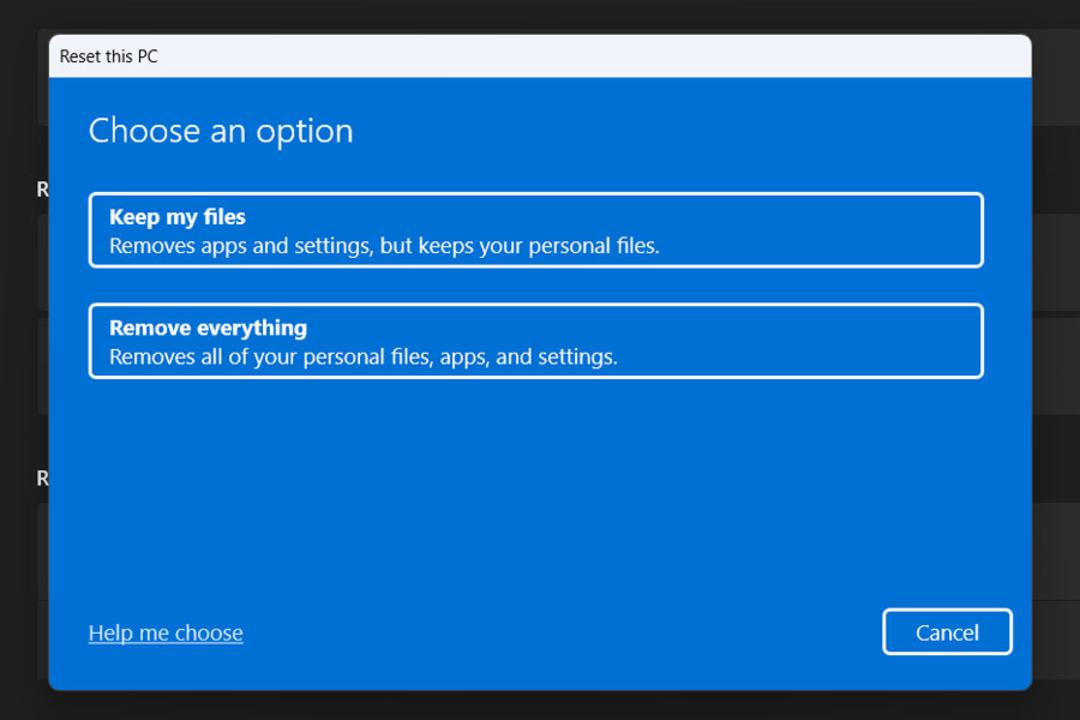Click the word Cancel in the button
The width and height of the screenshot is (1080, 720).
(947, 632)
